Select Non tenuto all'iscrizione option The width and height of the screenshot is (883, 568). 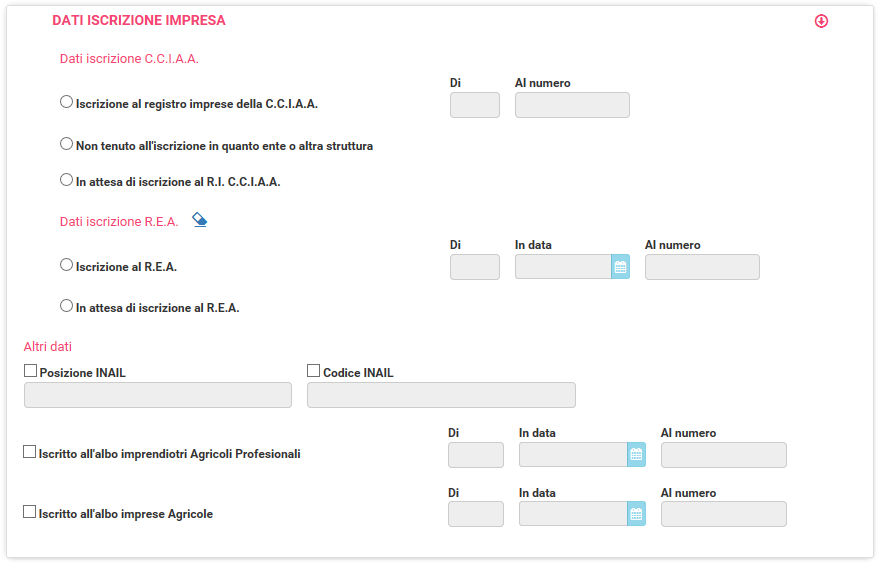click(66, 144)
